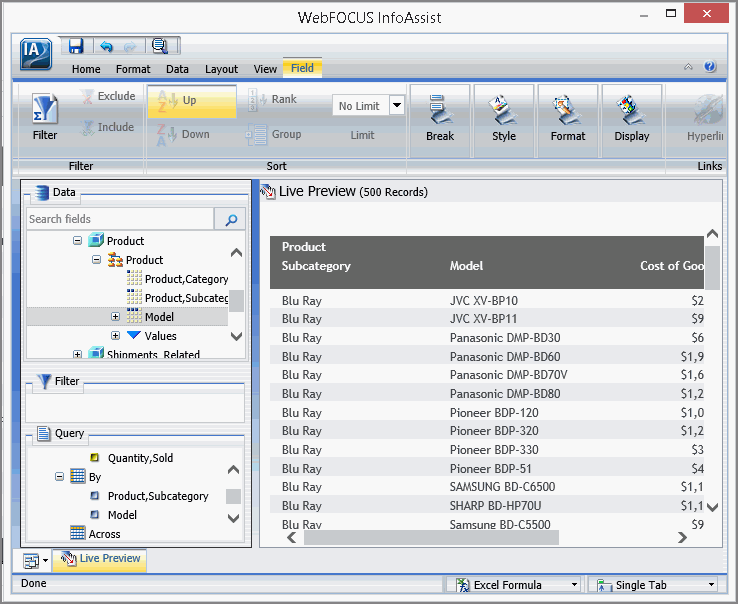Viewport: 738px width, 604px height.
Task: Open the Display options
Action: (x=632, y=119)
